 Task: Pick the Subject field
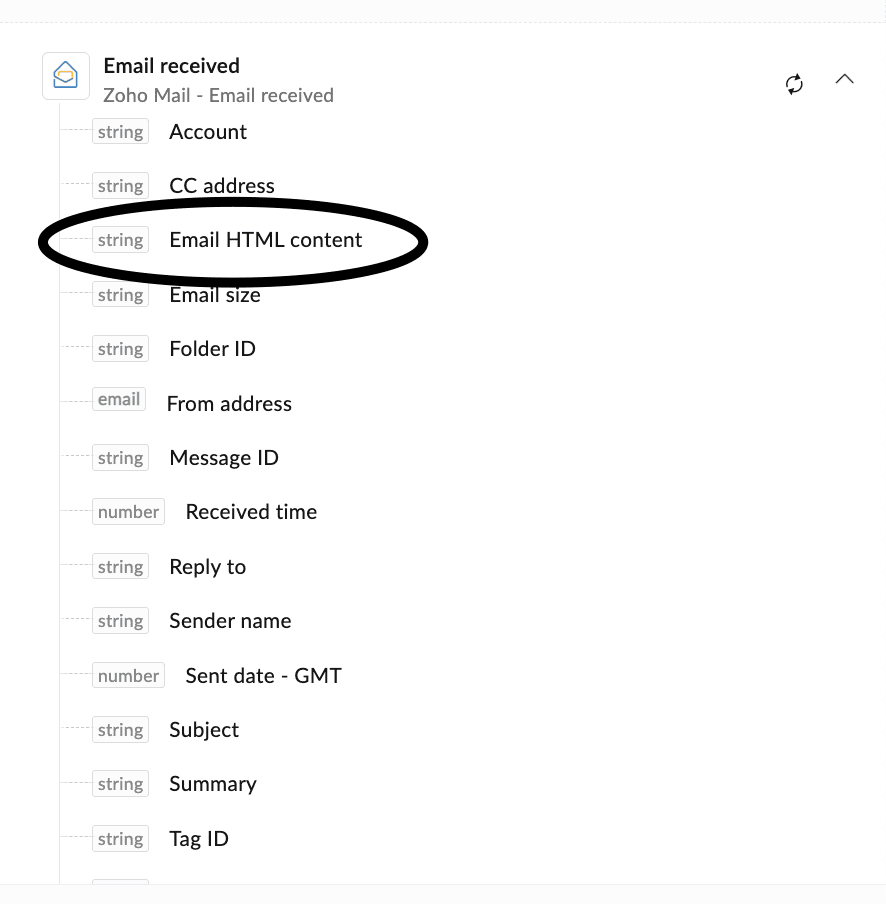(204, 730)
